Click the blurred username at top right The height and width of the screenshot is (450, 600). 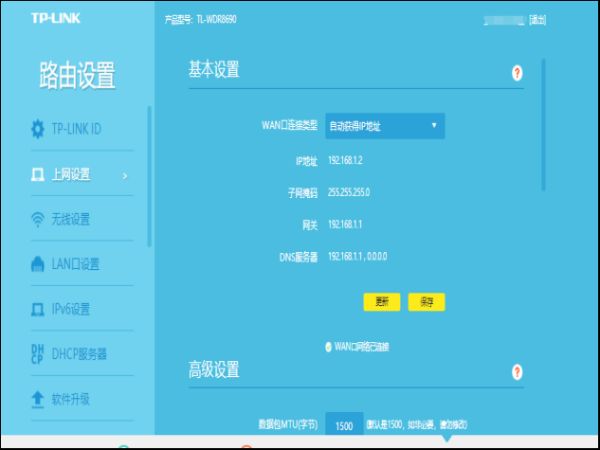click(504, 21)
